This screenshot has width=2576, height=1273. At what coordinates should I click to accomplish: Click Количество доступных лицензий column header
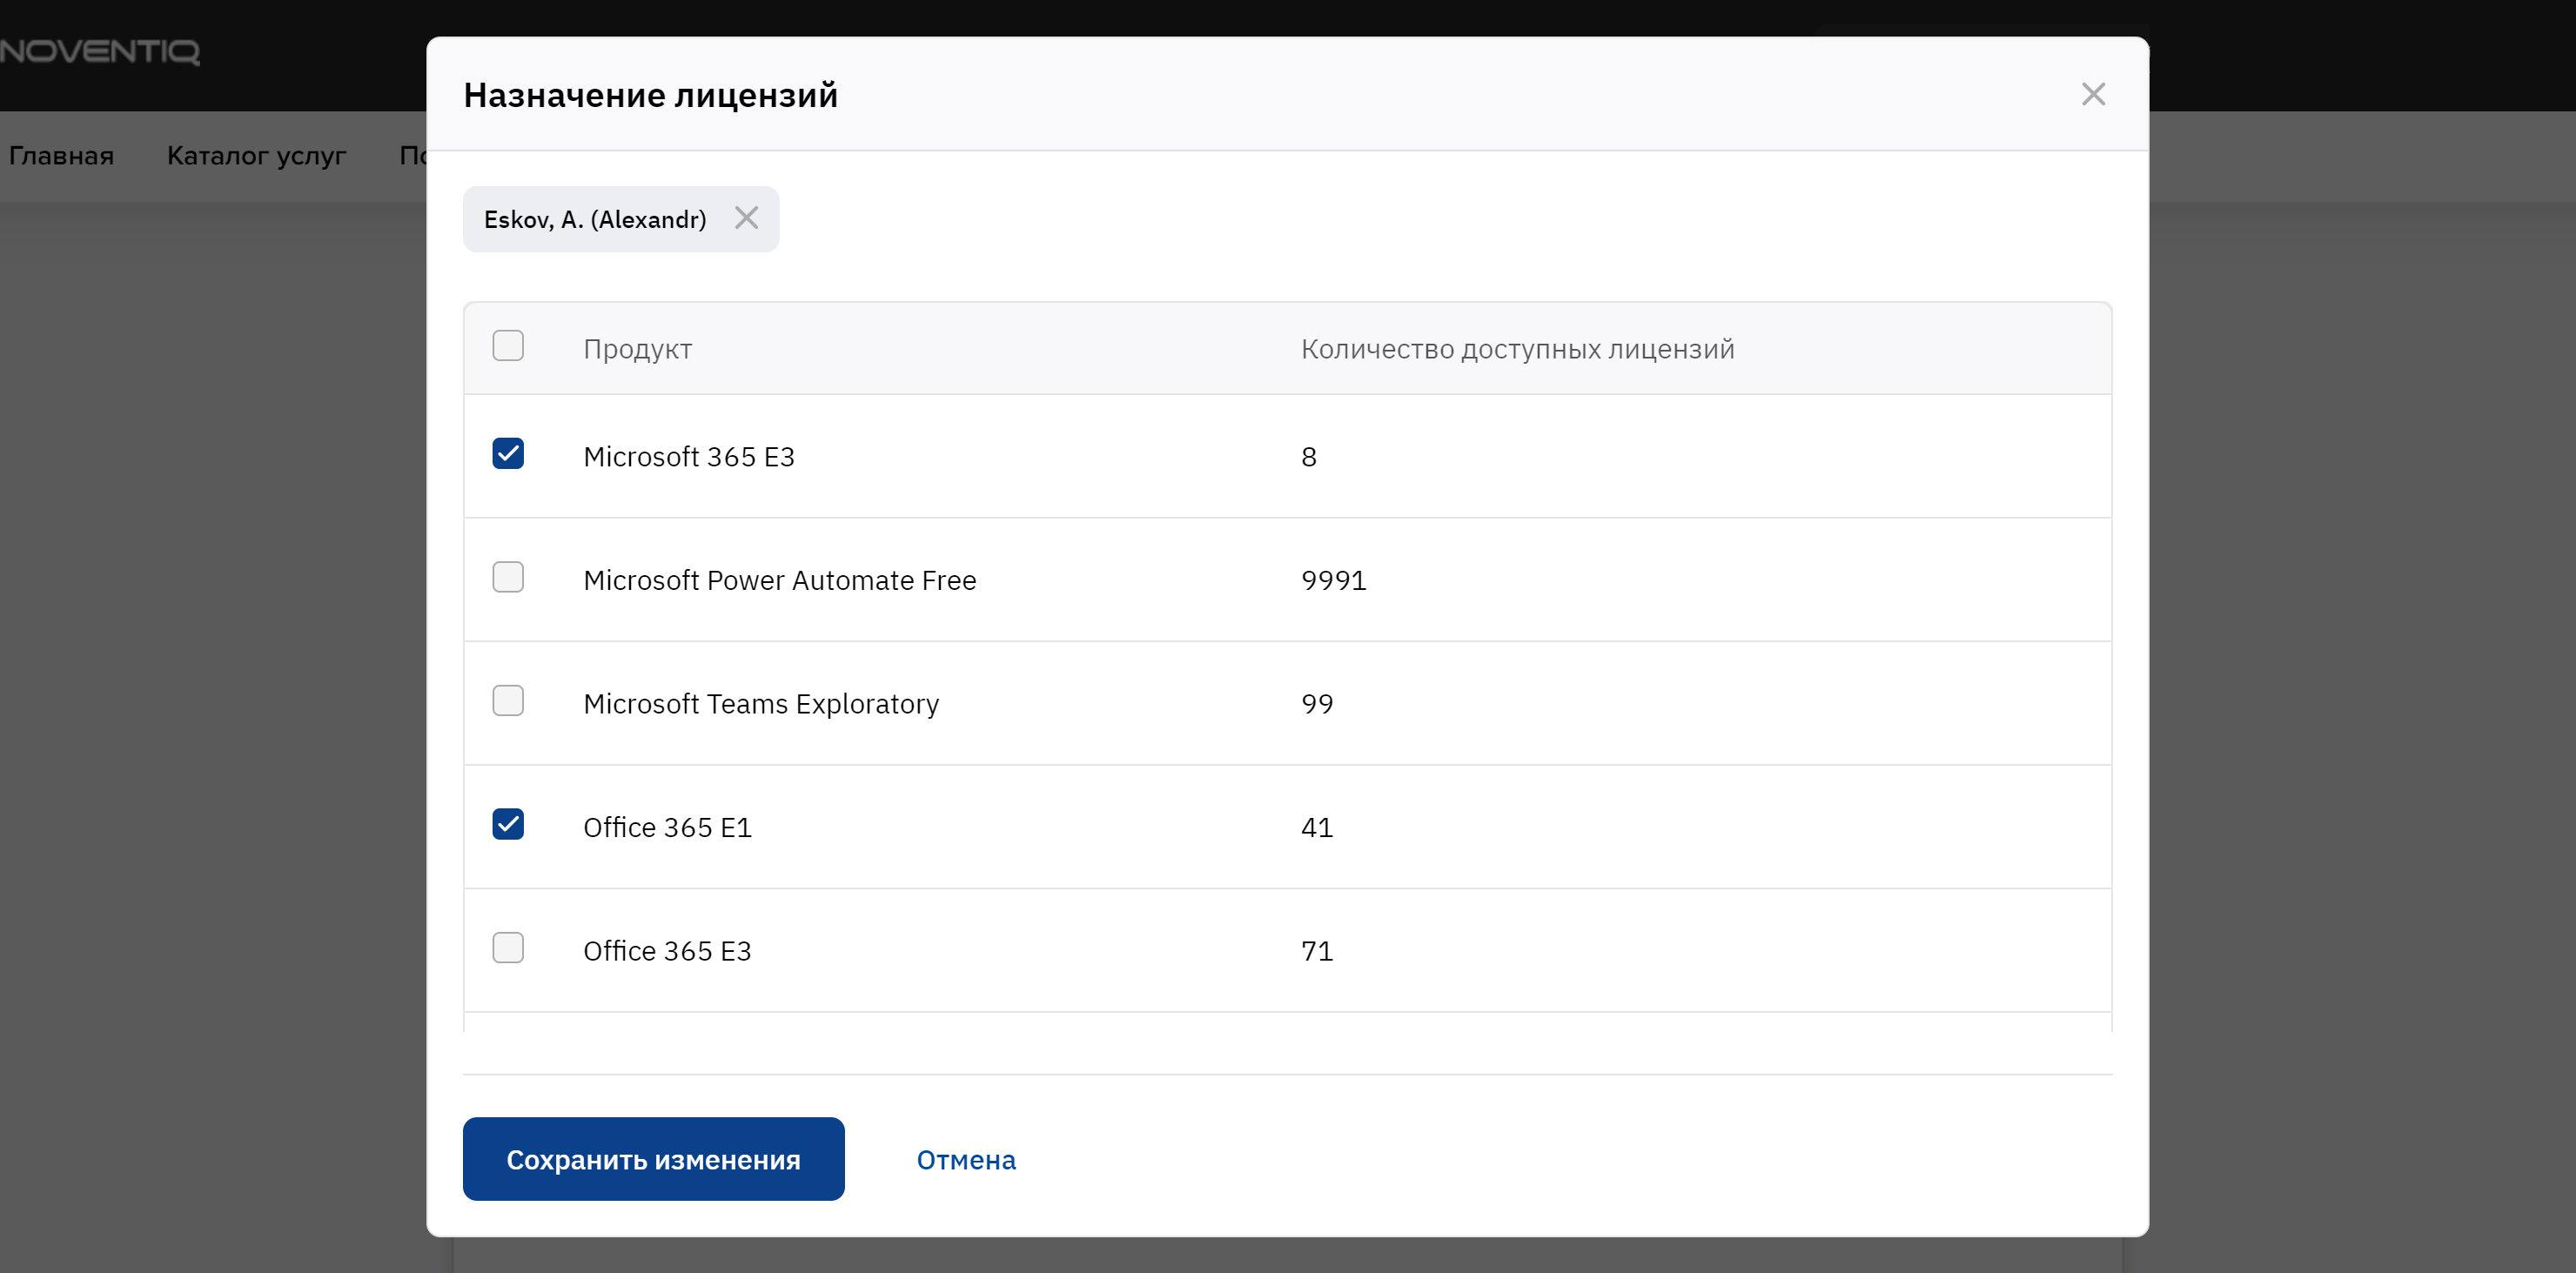pos(1516,349)
